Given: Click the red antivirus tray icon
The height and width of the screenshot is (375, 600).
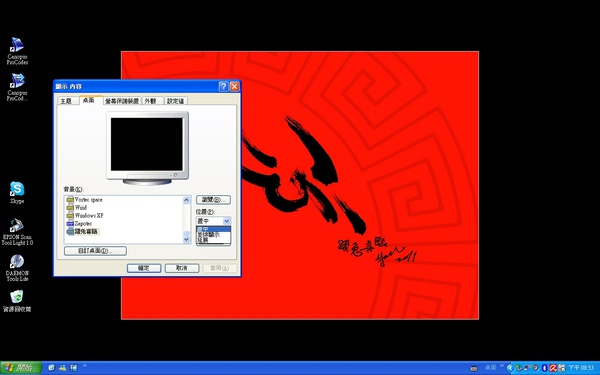Looking at the screenshot, I should (x=553, y=368).
